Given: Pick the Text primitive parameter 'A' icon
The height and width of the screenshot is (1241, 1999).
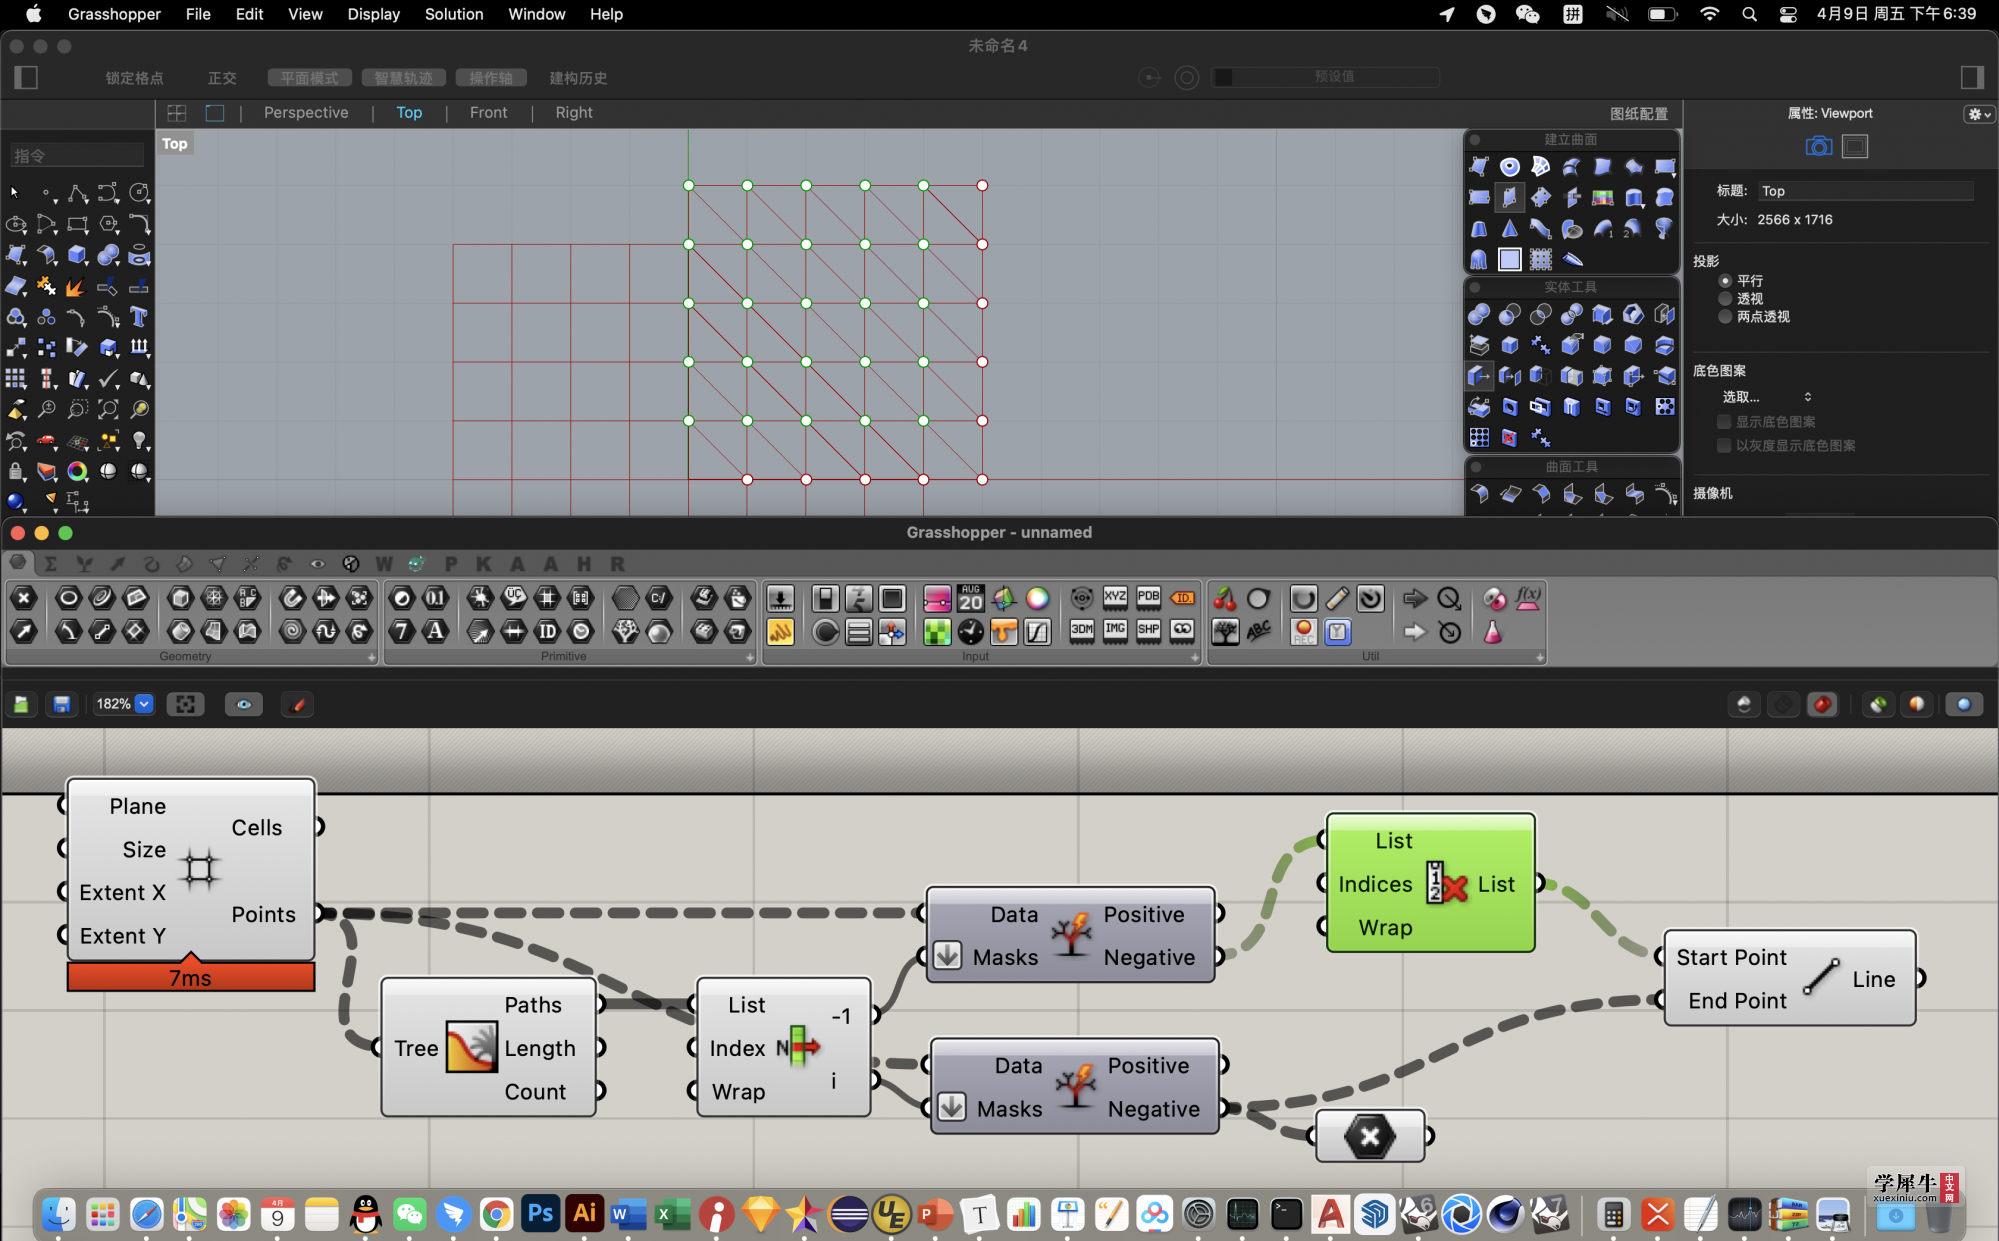Looking at the screenshot, I should 435,631.
